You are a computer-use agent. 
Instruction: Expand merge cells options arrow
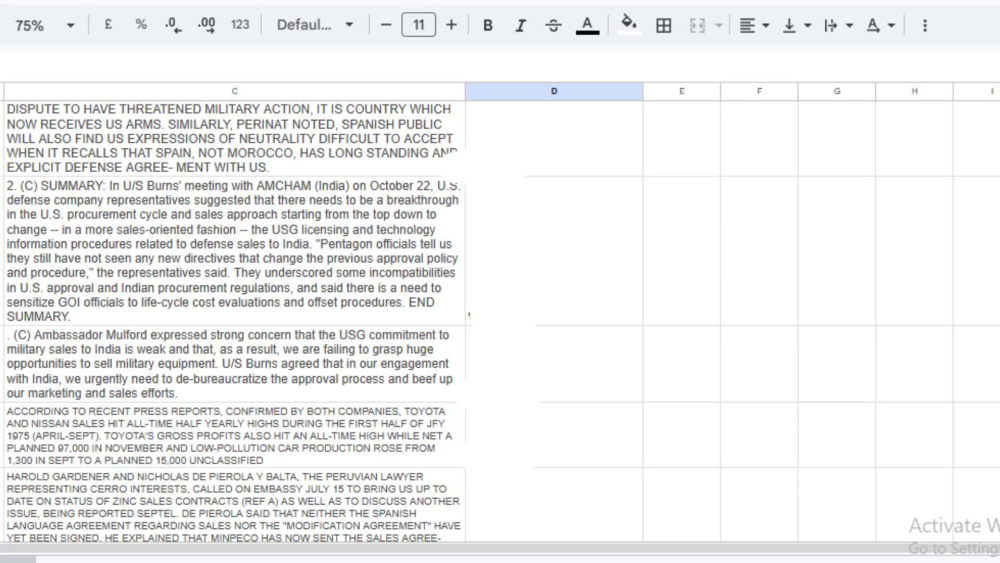pyautogui.click(x=719, y=26)
